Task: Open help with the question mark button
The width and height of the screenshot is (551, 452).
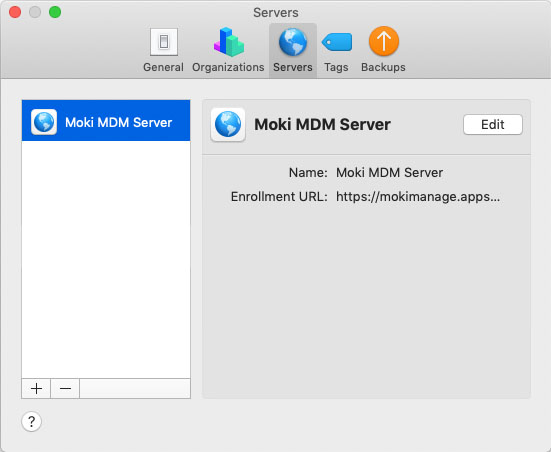Action: tap(32, 421)
